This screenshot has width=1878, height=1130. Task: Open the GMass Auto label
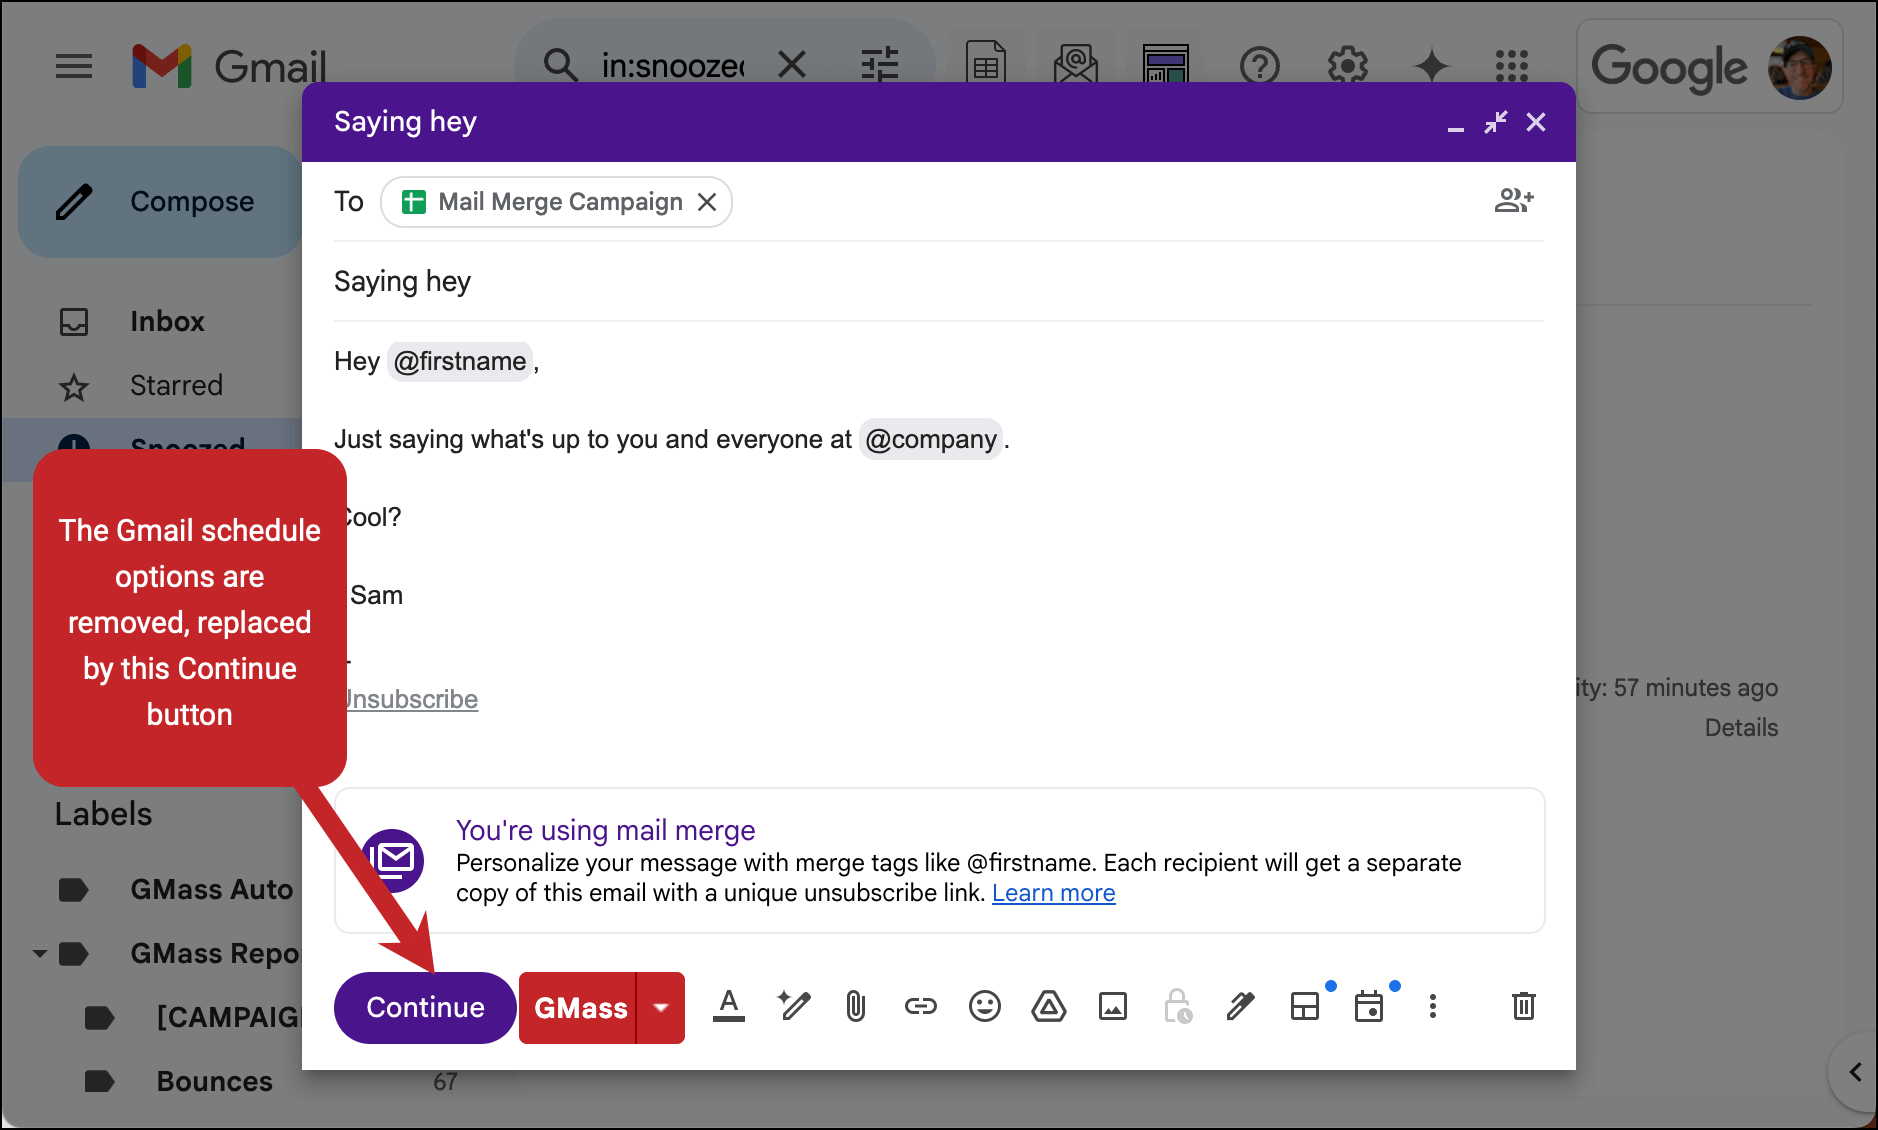(212, 889)
